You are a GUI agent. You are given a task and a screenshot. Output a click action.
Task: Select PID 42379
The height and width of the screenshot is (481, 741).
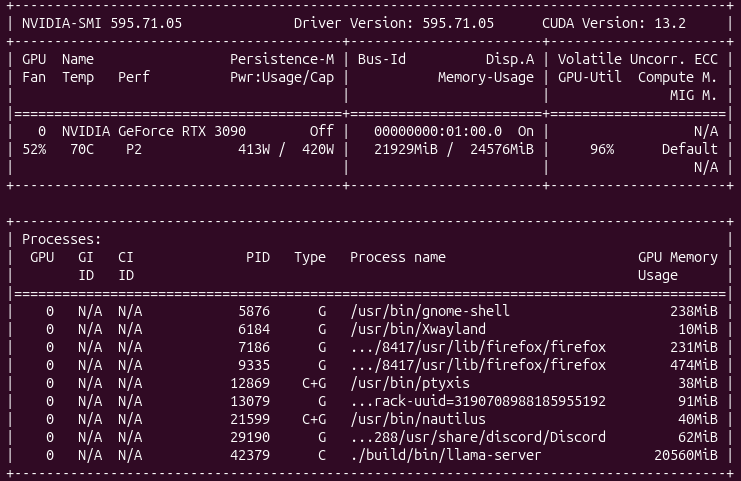pyautogui.click(x=250, y=455)
